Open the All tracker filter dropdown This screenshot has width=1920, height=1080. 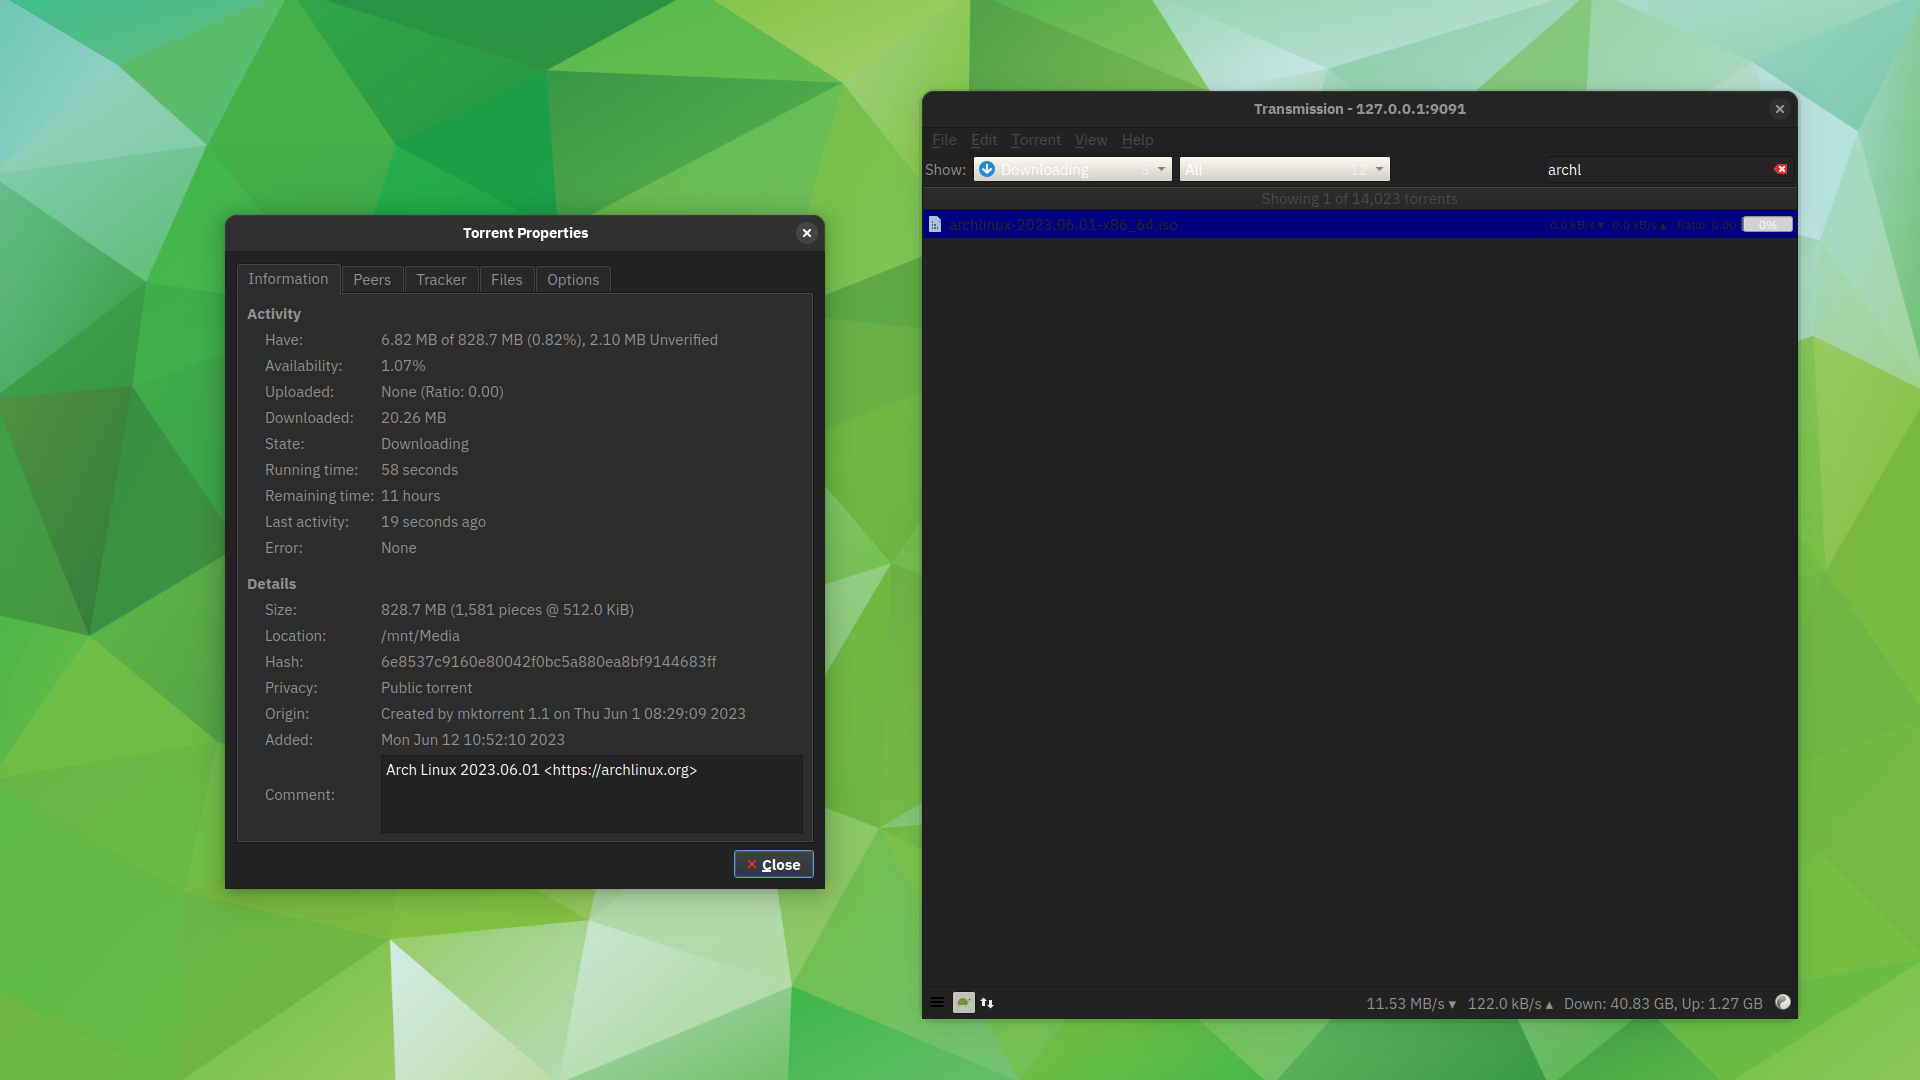point(1379,169)
